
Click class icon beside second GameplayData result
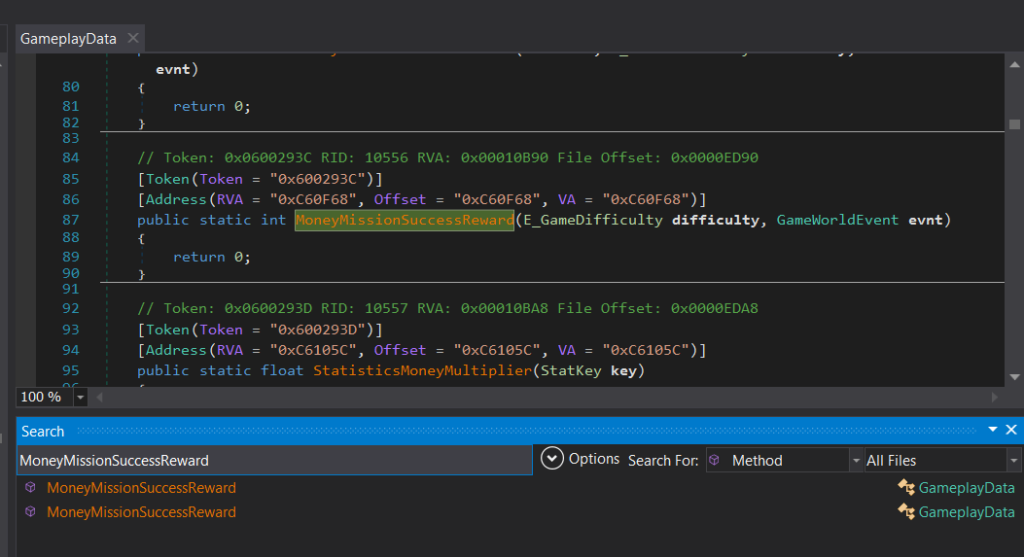[x=906, y=511]
